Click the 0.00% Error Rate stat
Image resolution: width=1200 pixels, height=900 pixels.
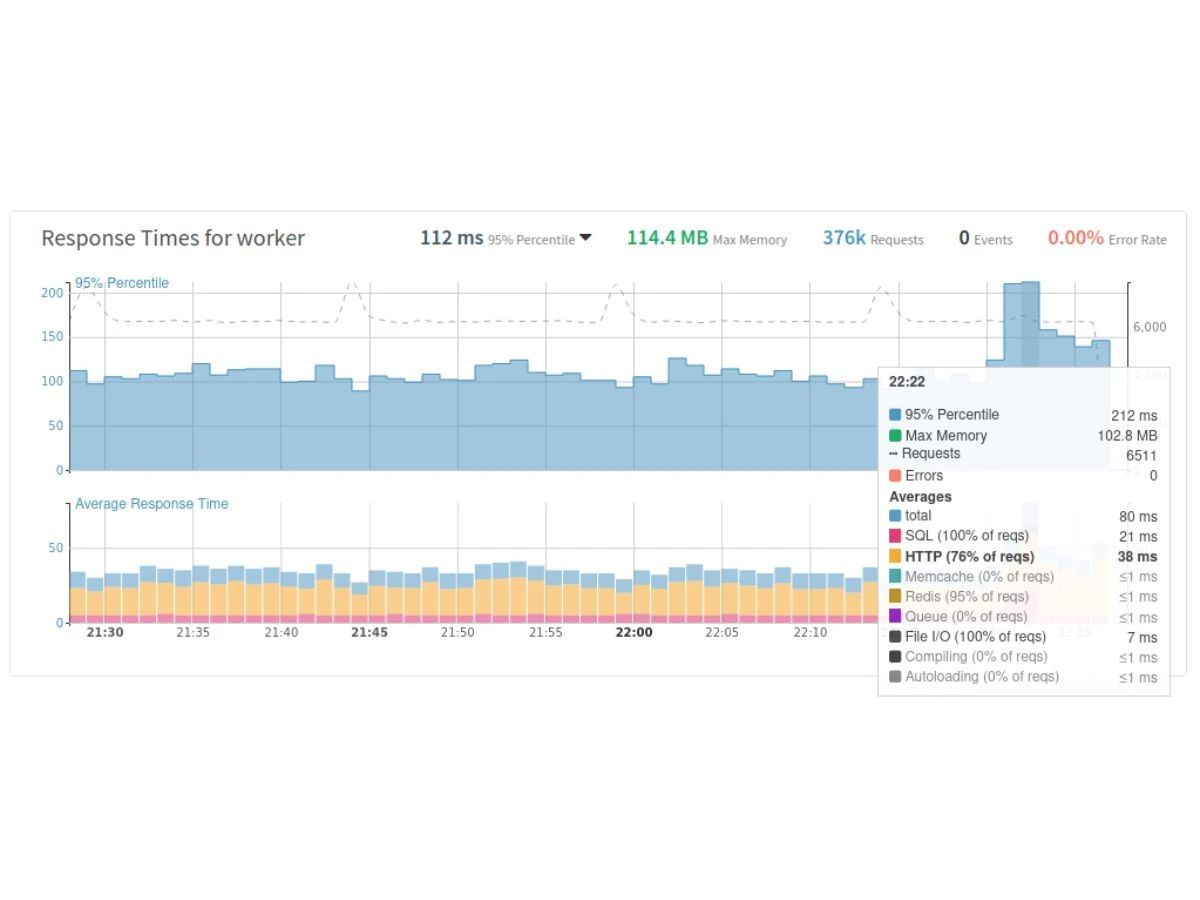point(1107,238)
